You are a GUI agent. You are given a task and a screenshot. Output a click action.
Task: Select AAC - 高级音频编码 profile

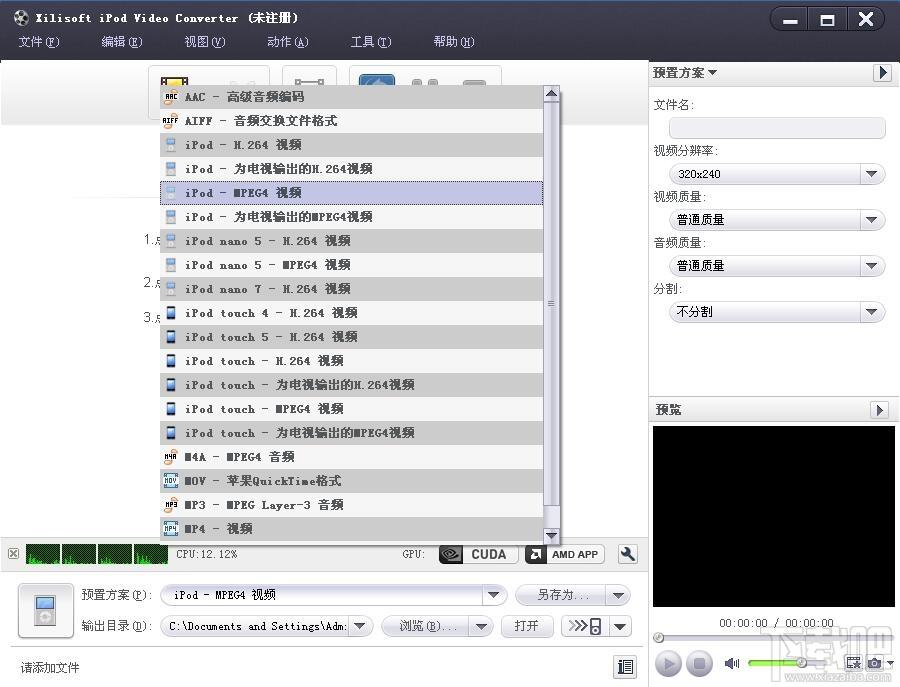pos(351,96)
